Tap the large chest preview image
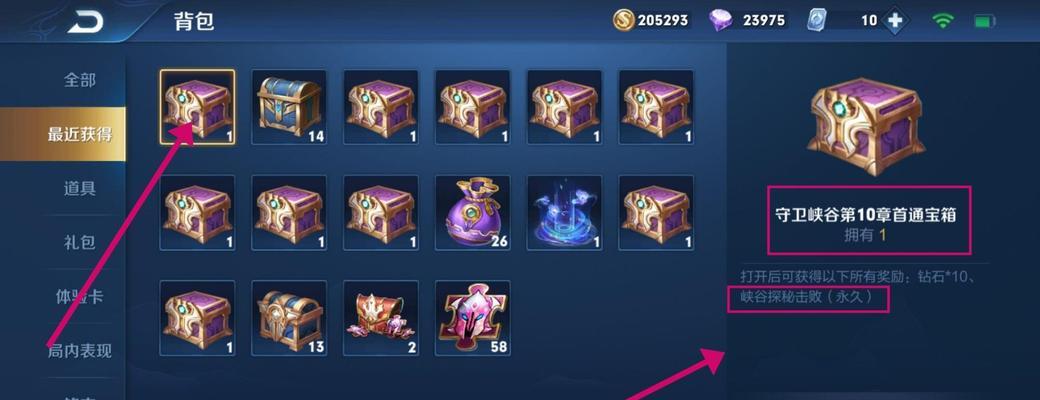1040x400 pixels. pyautogui.click(x=866, y=125)
